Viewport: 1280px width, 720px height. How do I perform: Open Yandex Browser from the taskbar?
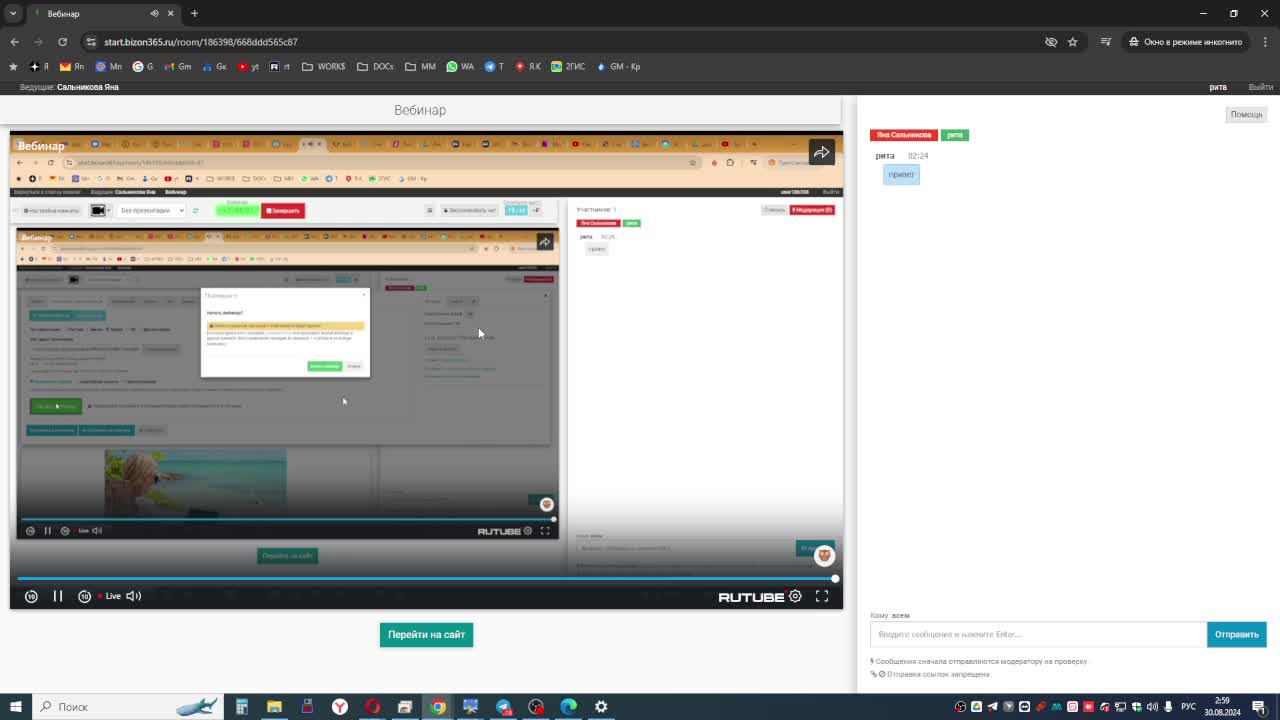(x=340, y=706)
